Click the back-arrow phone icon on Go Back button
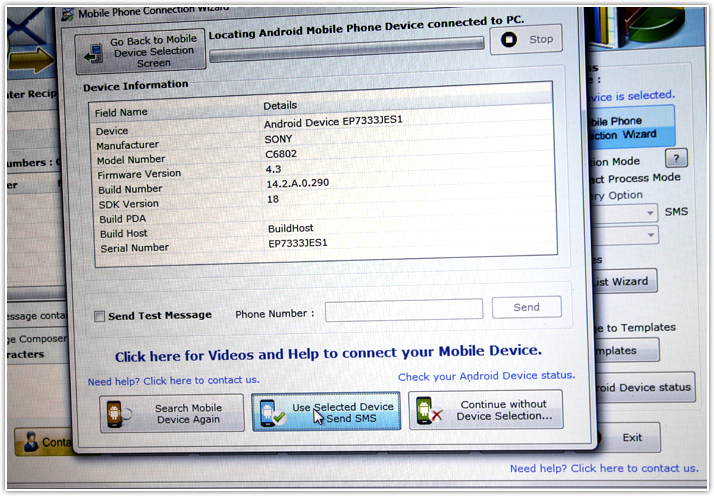The image size is (714, 496). click(93, 54)
